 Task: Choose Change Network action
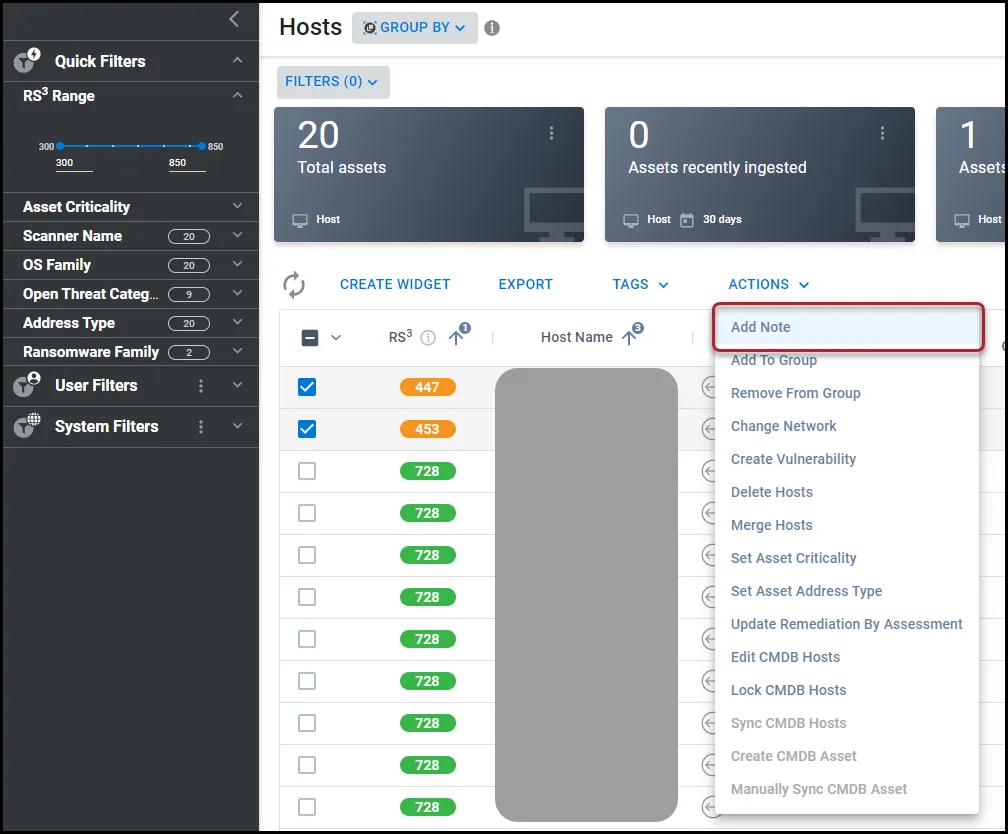click(x=847, y=426)
